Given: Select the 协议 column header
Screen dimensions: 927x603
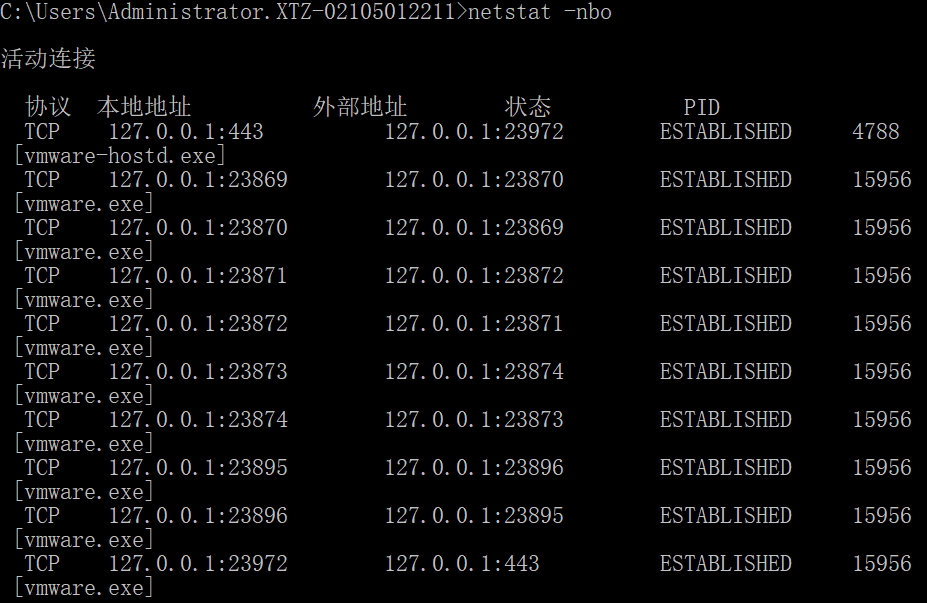Looking at the screenshot, I should point(49,107).
